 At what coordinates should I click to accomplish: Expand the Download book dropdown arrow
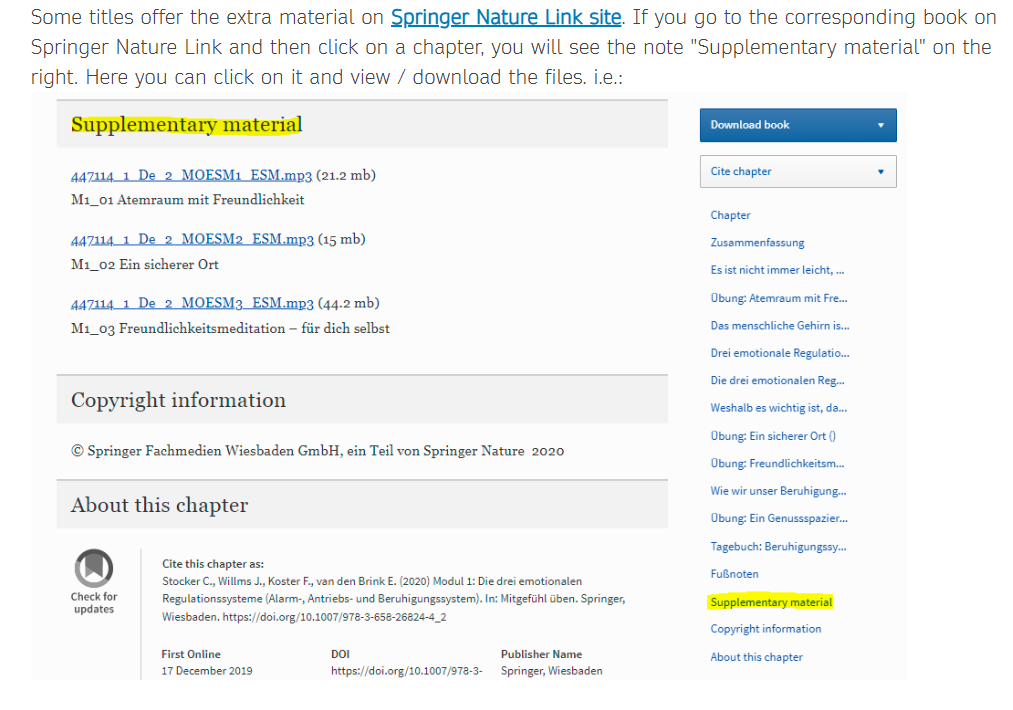(881, 125)
